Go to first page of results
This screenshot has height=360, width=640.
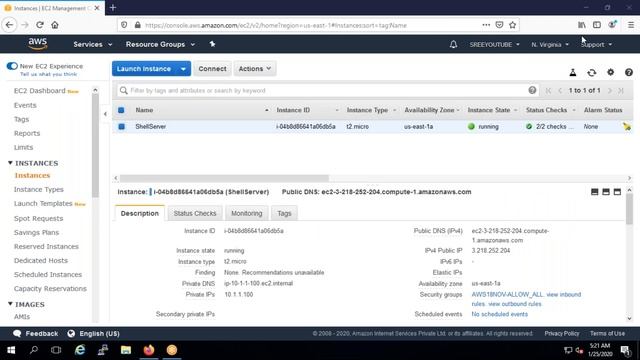pos(548,91)
